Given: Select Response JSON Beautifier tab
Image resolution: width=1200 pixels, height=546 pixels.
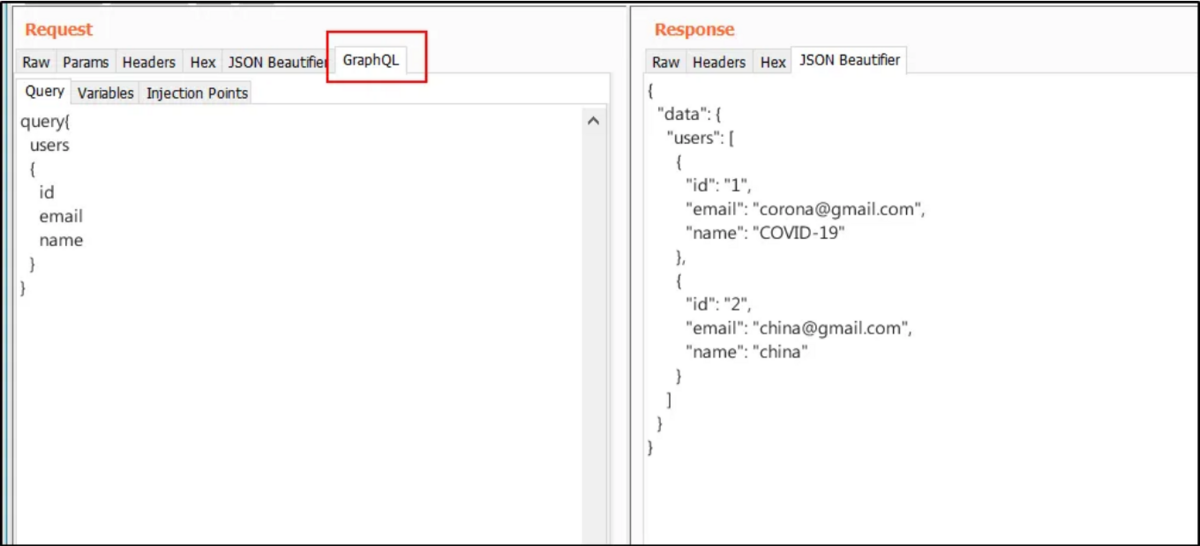Looking at the screenshot, I should coord(849,60).
